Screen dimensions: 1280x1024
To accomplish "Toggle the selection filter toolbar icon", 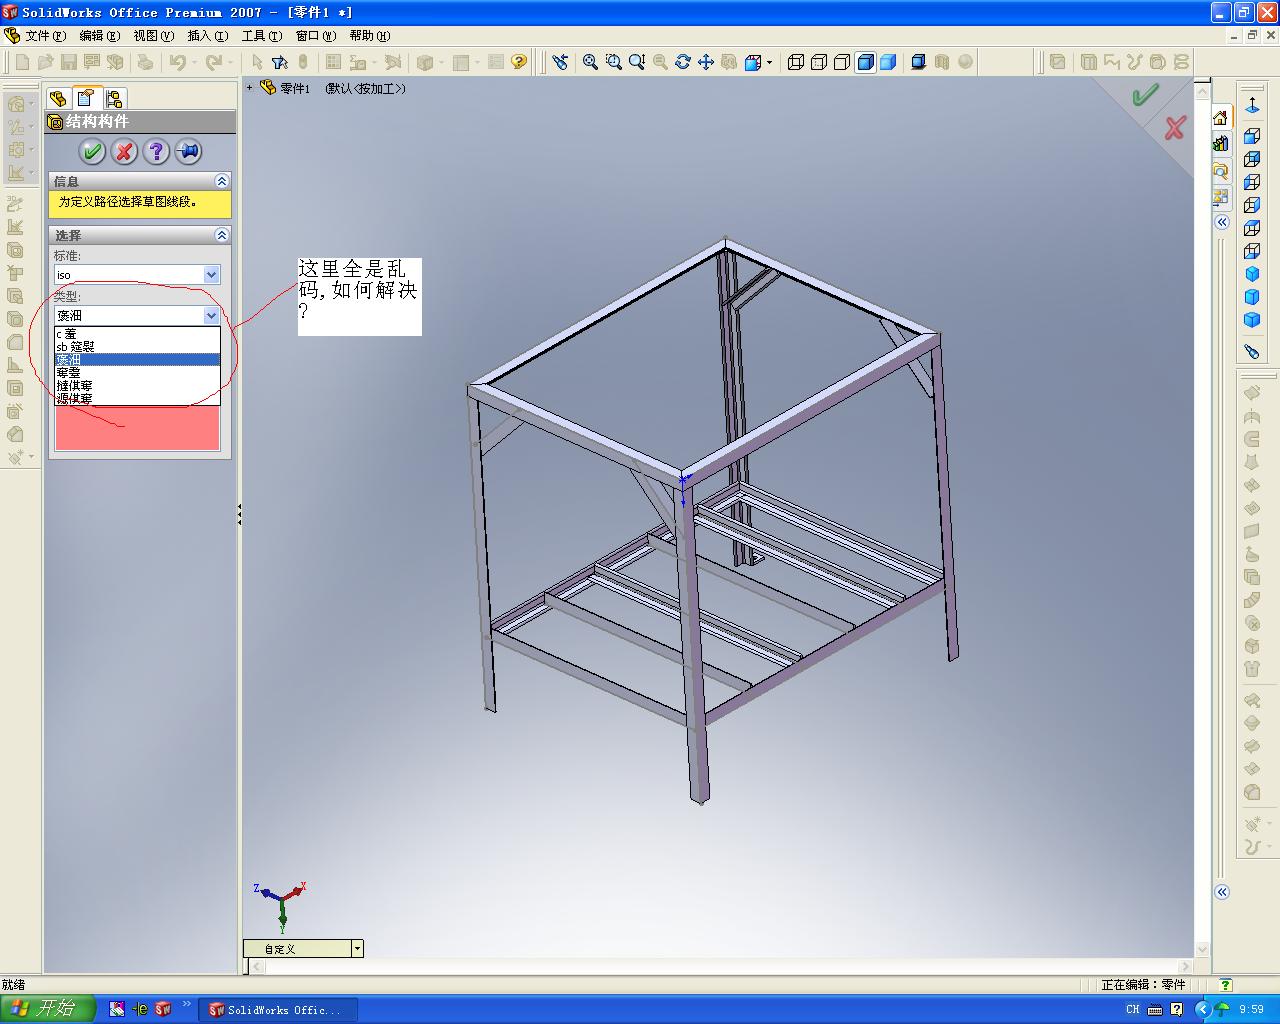I will pyautogui.click(x=280, y=62).
